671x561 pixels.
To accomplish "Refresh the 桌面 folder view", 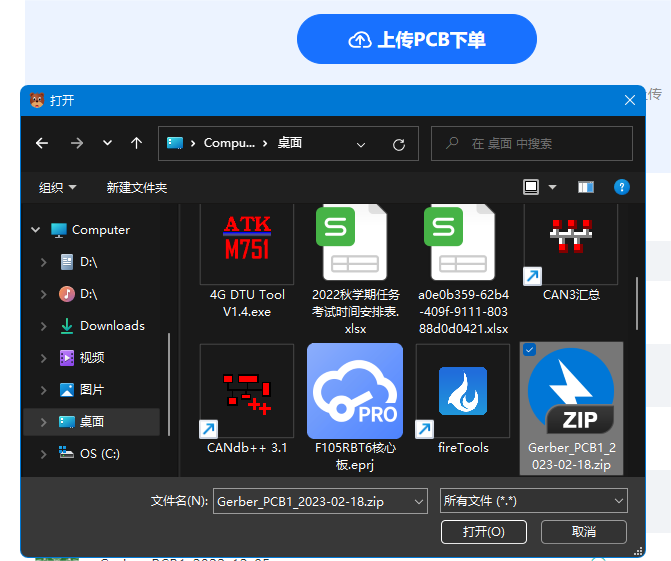I will click(x=399, y=145).
